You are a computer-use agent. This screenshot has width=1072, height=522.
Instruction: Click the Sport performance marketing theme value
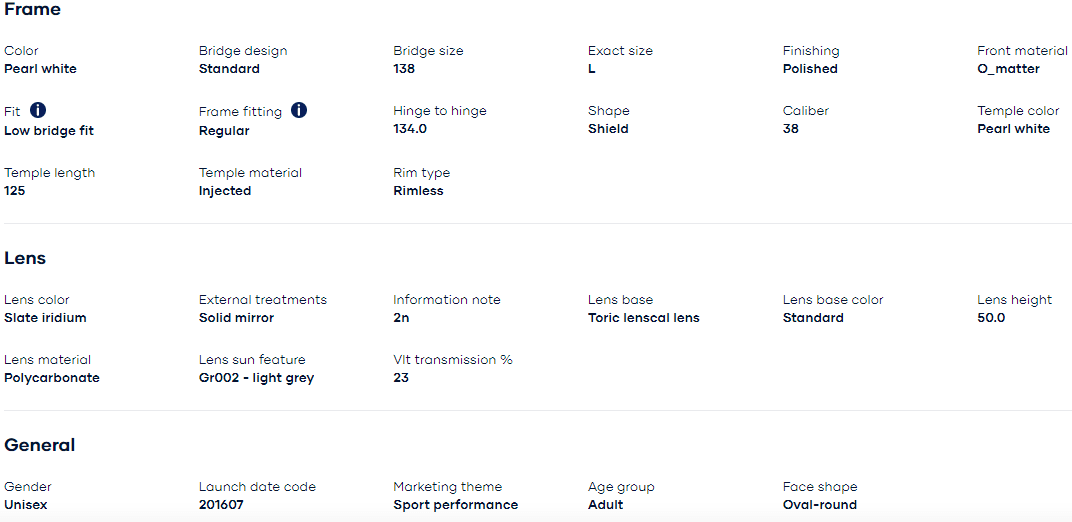(455, 505)
